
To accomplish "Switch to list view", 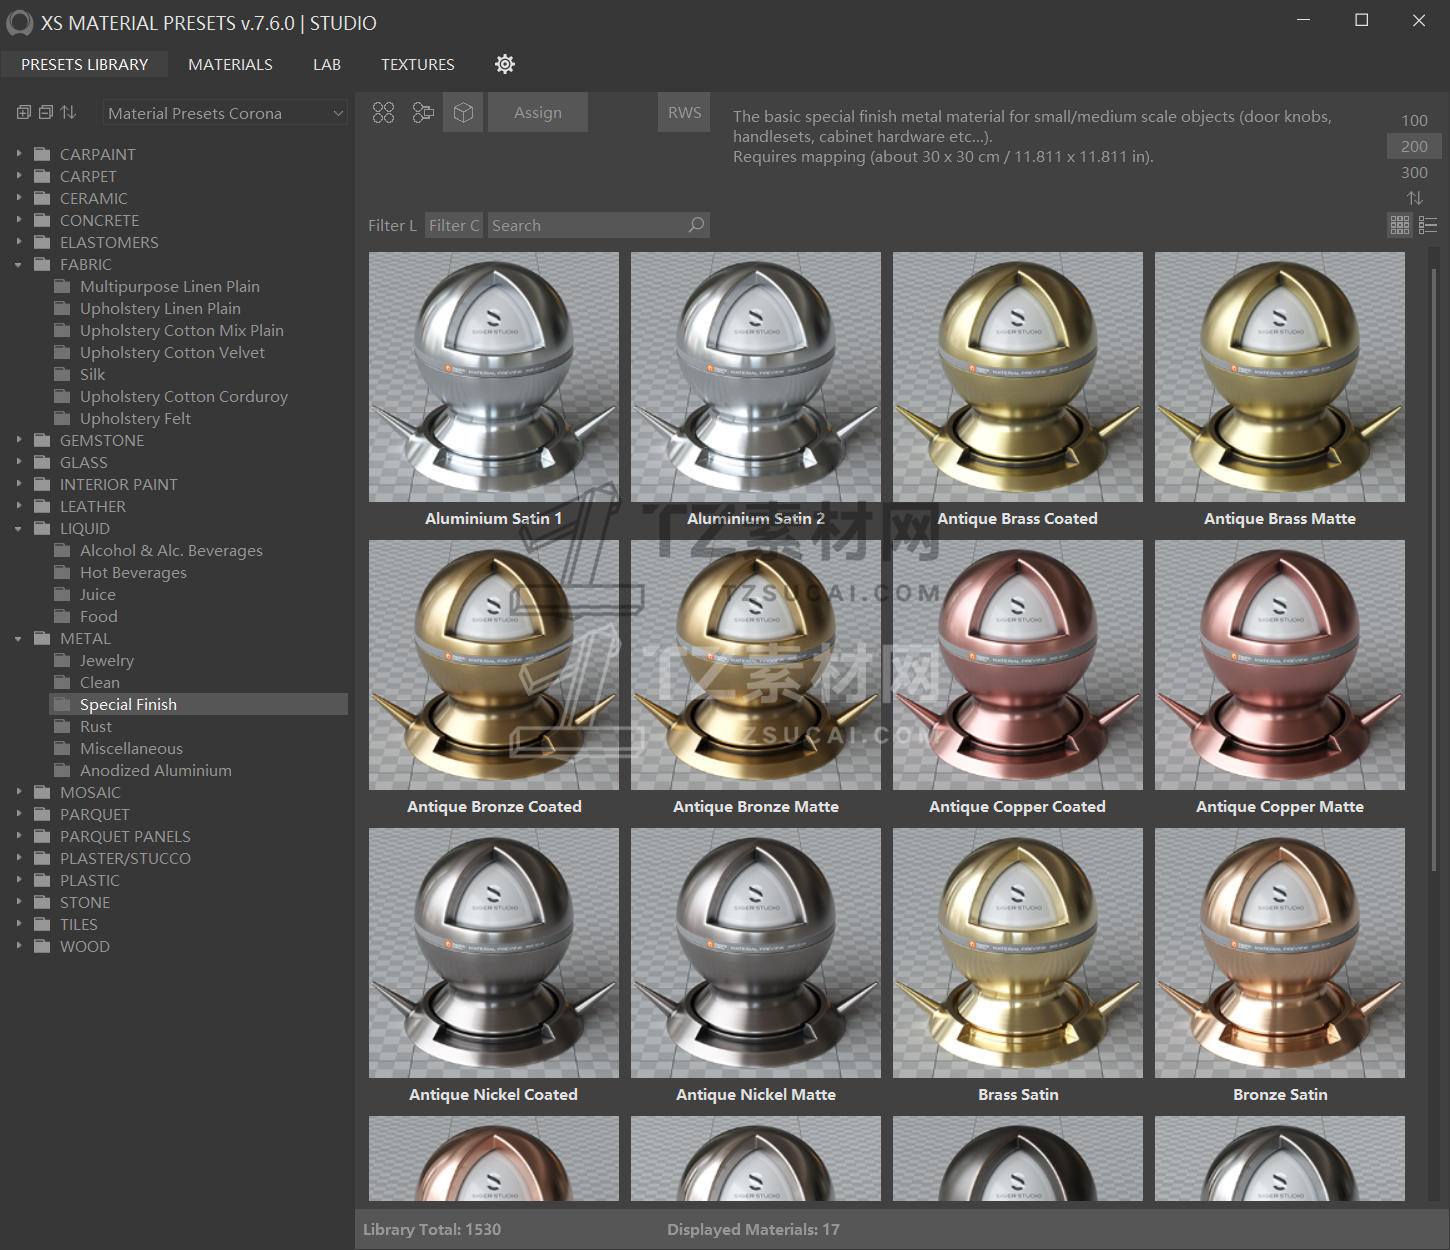I will pos(1428,225).
